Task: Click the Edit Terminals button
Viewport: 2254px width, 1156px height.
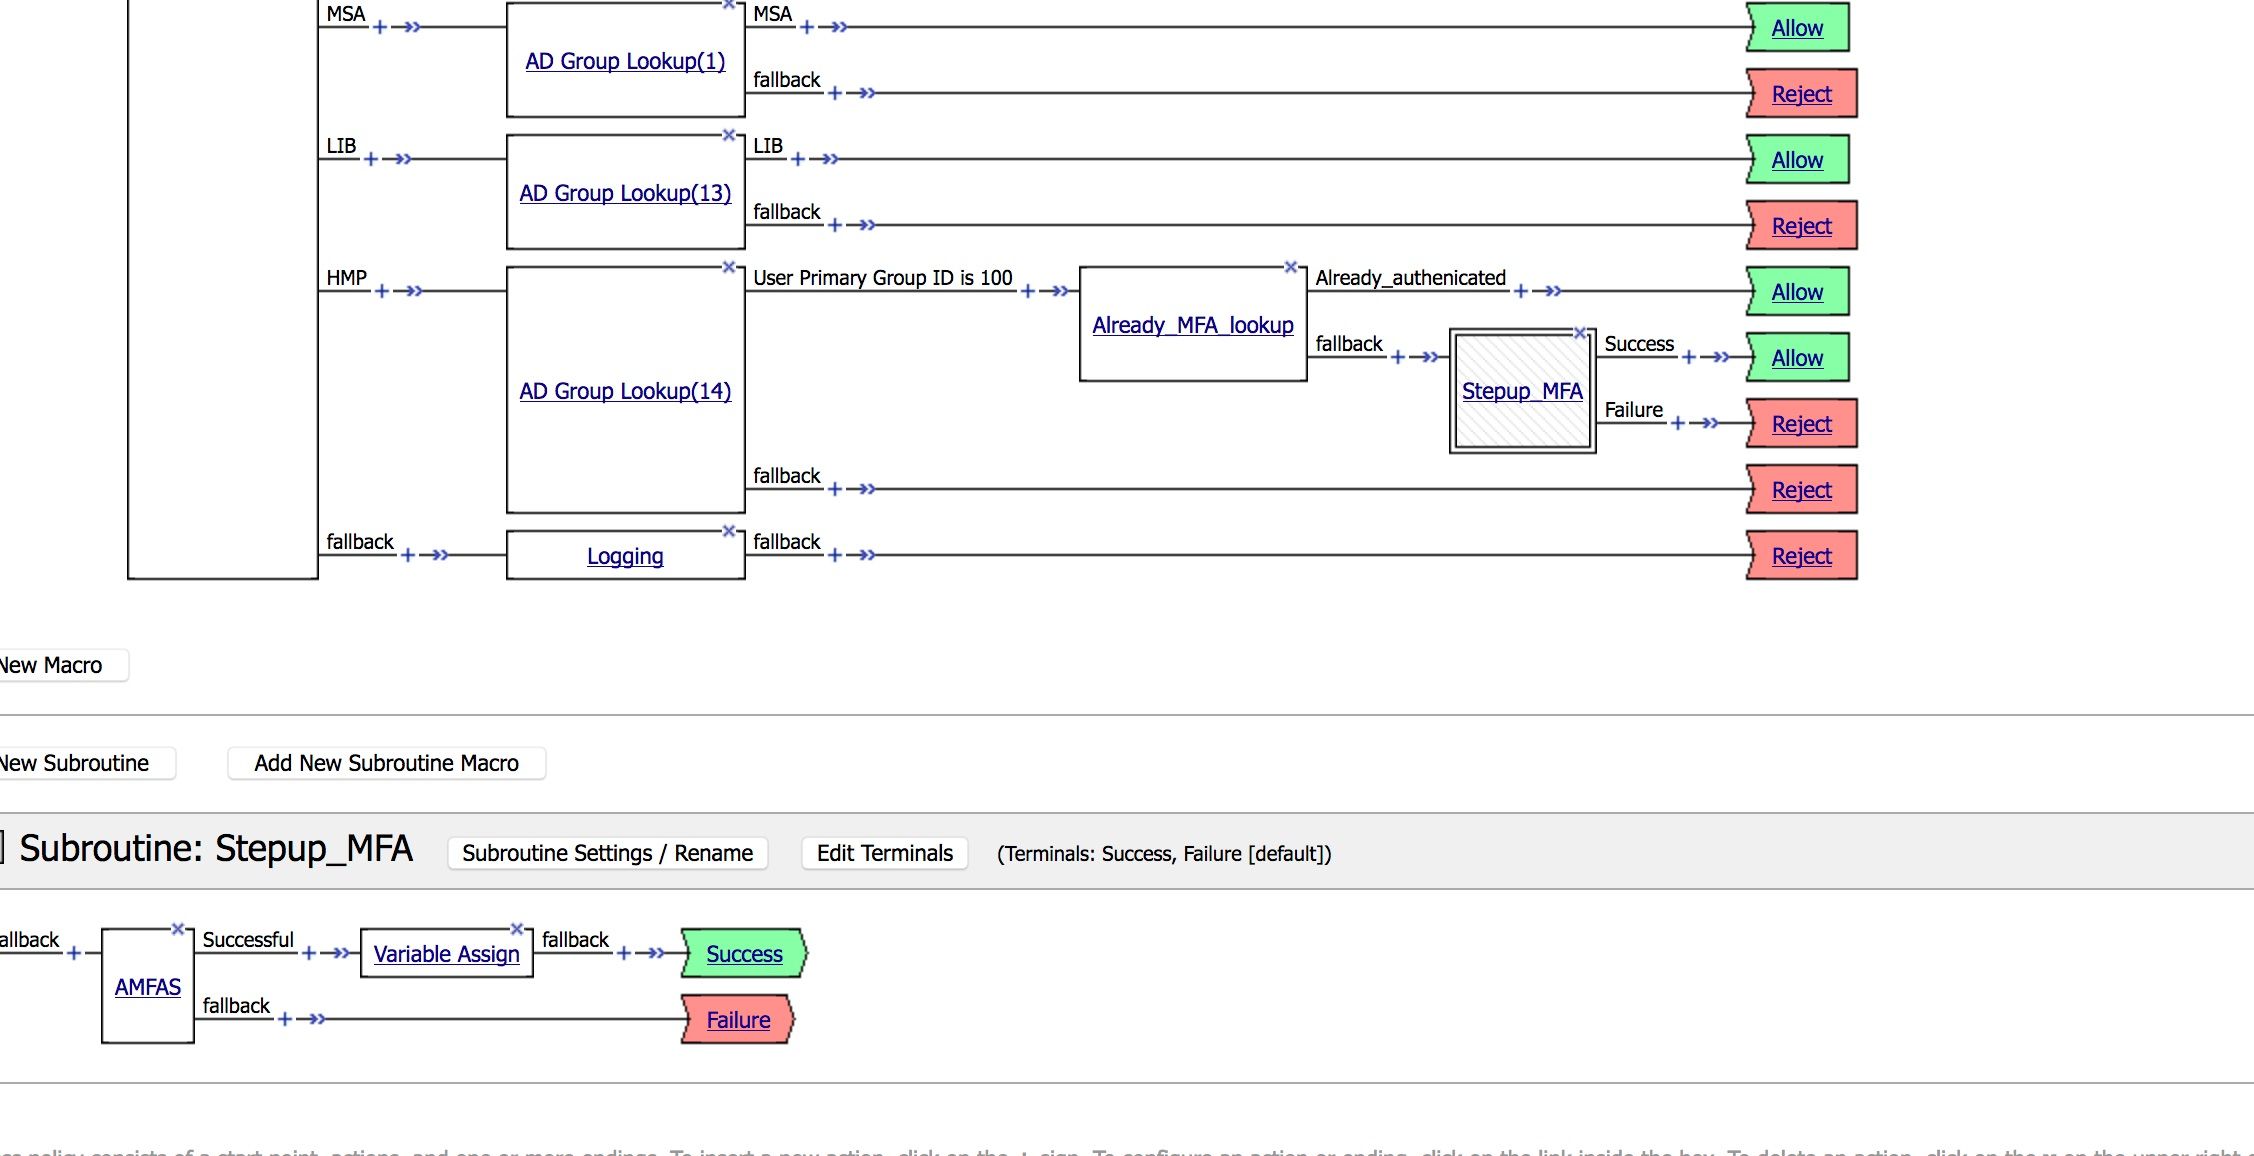Action: click(884, 853)
